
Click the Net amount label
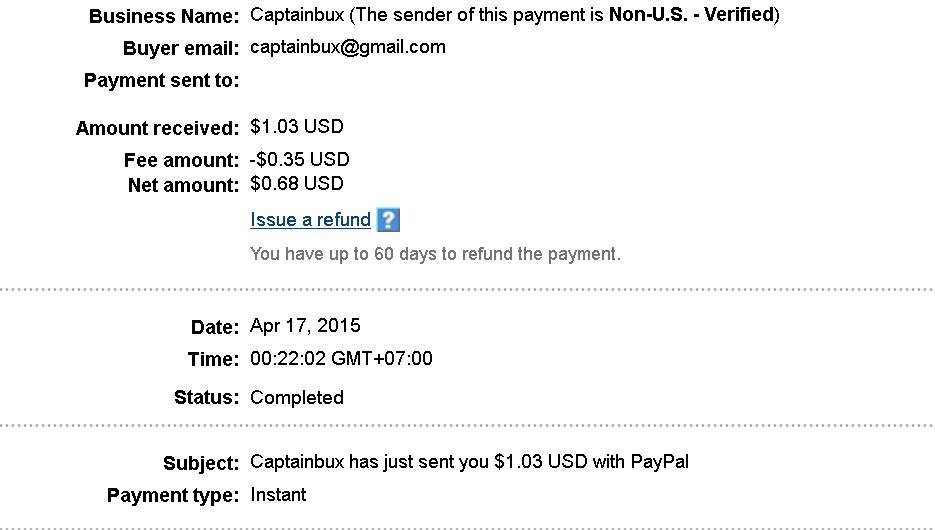point(184,186)
